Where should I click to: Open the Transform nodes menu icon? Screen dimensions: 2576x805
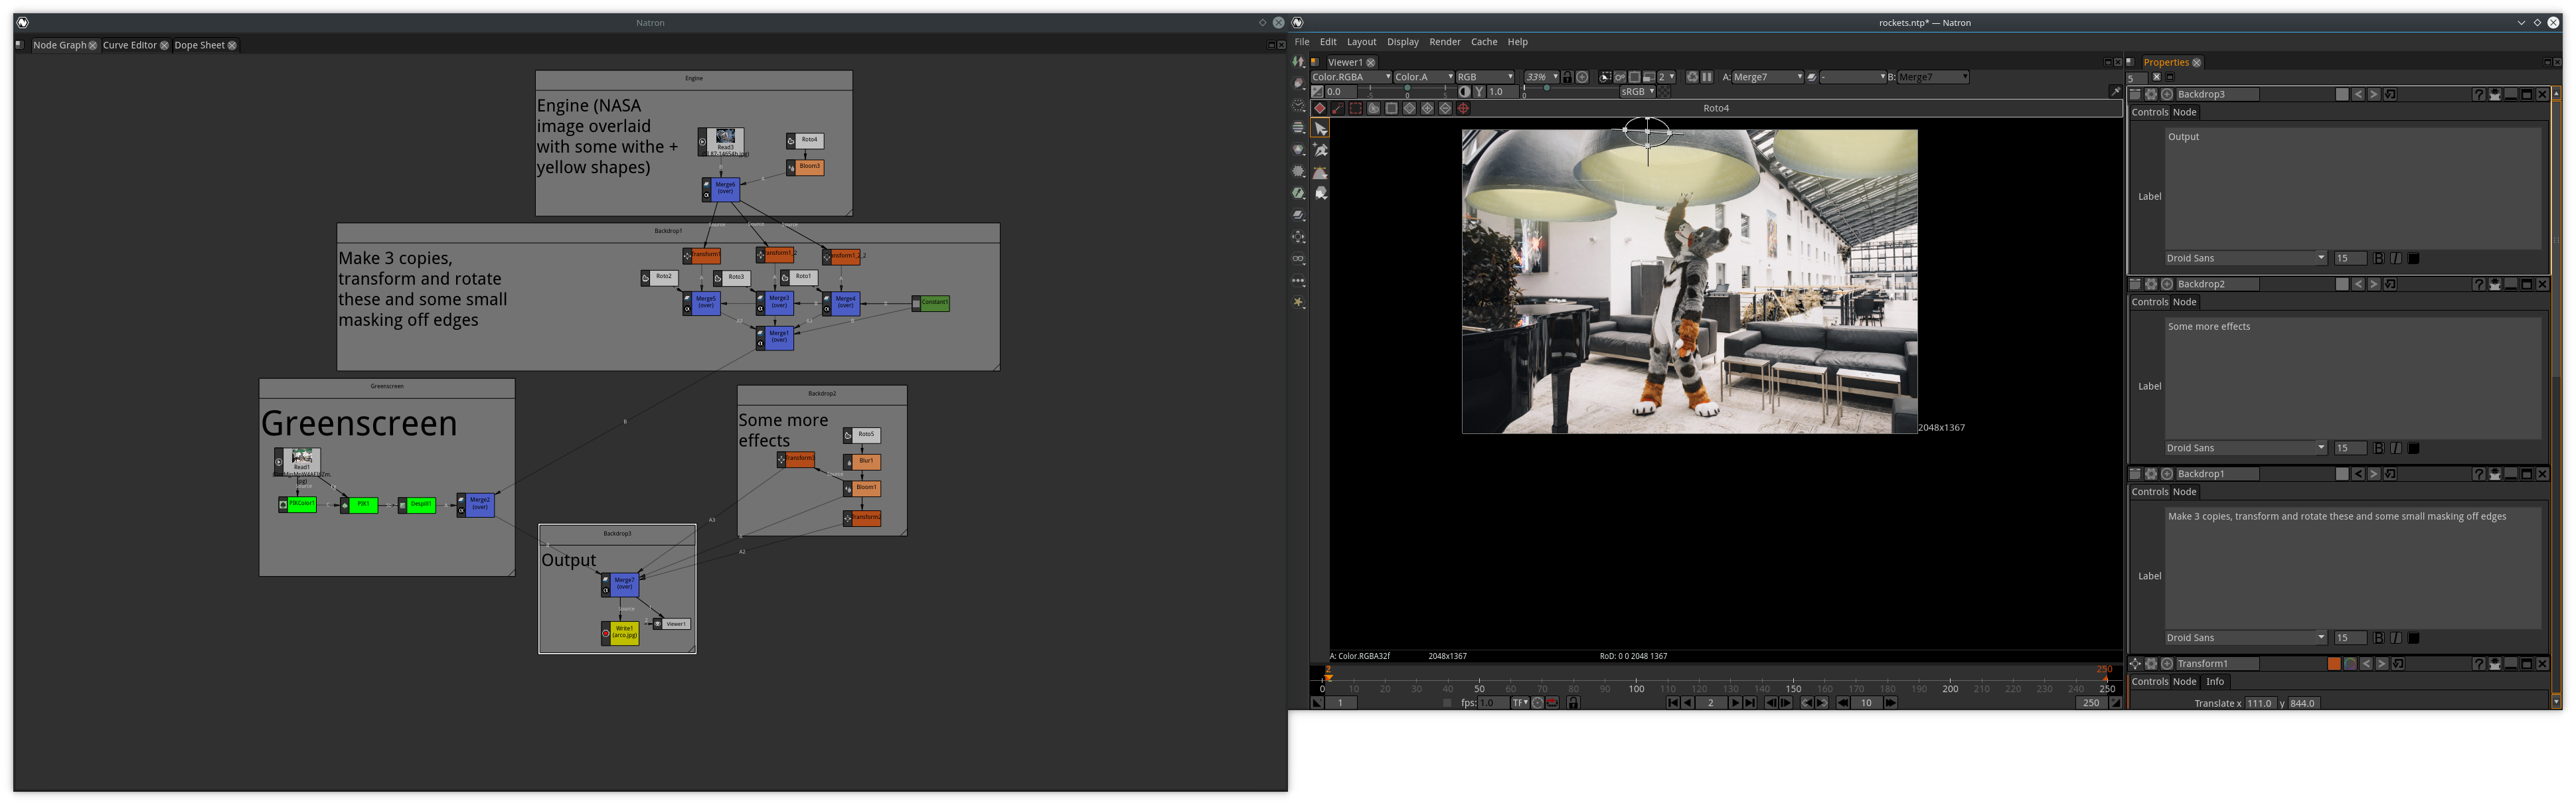click(1299, 238)
